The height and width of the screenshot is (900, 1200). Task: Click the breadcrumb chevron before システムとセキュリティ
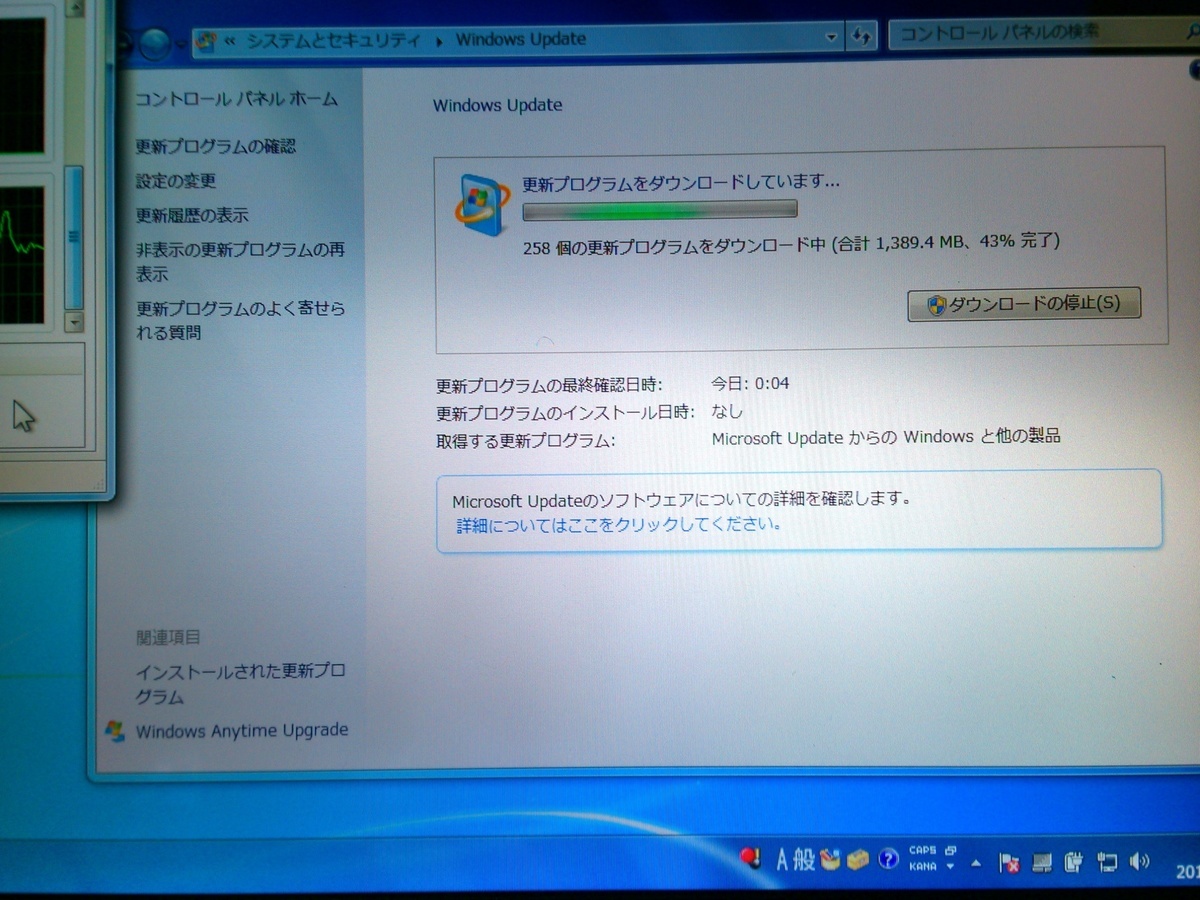tap(229, 40)
